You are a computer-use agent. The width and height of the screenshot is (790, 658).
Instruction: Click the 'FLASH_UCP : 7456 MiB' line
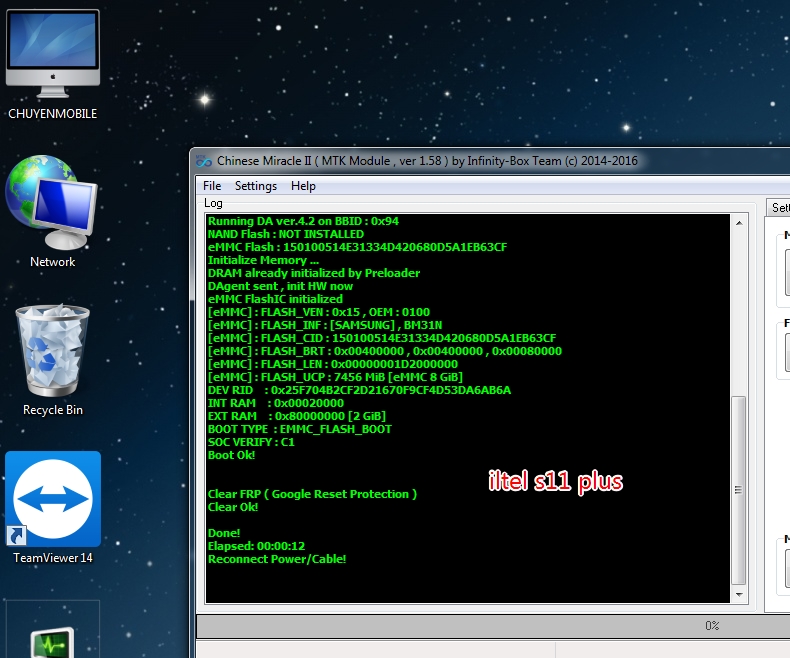(x=335, y=377)
